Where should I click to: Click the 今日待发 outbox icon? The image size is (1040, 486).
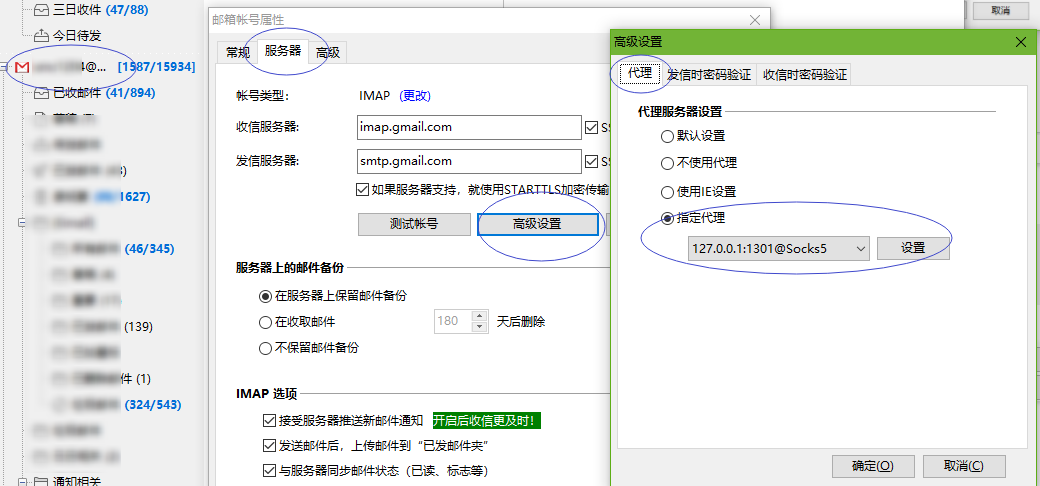[x=42, y=35]
